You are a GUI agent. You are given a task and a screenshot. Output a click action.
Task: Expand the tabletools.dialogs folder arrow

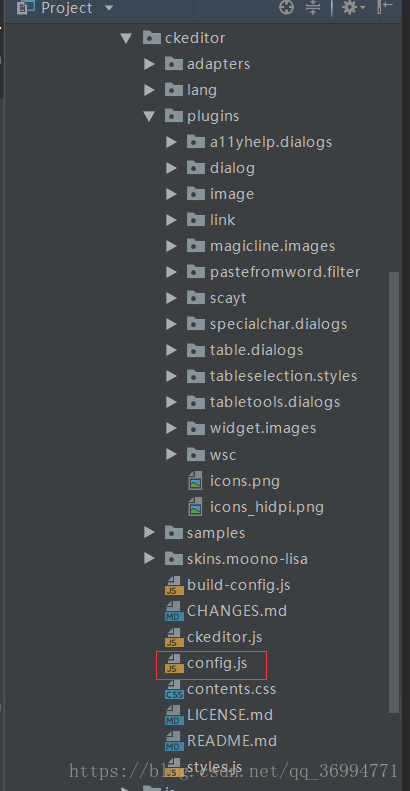pos(171,402)
